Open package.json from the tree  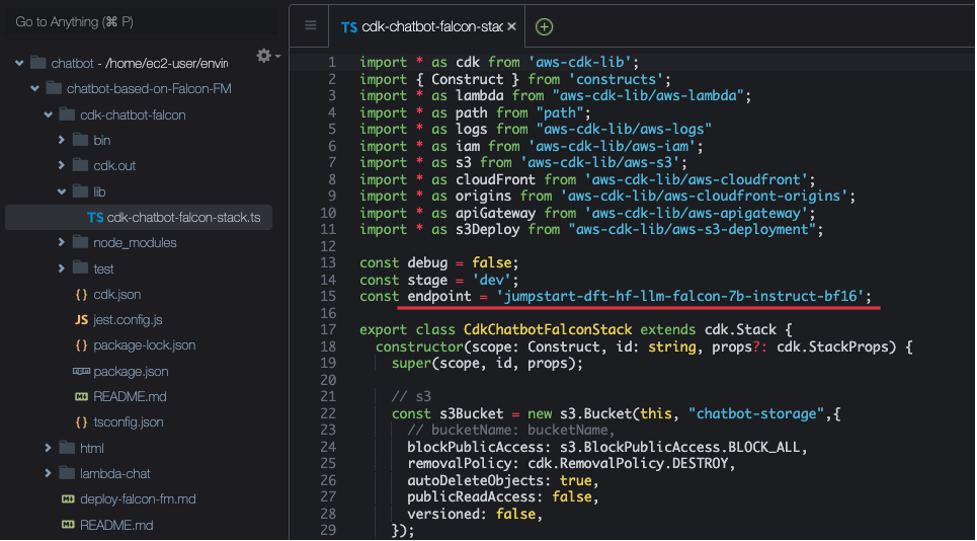coord(130,371)
